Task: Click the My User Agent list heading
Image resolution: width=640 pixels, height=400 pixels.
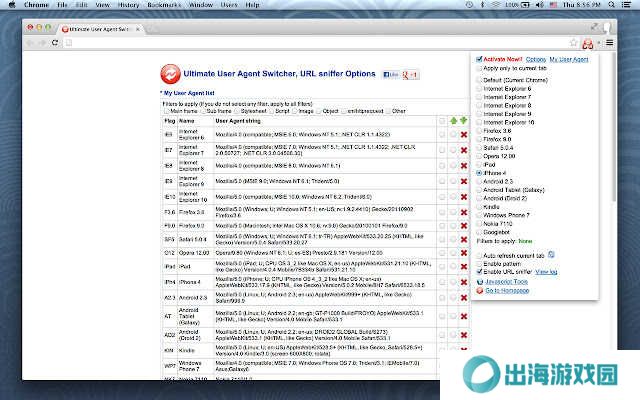Action: pos(187,93)
